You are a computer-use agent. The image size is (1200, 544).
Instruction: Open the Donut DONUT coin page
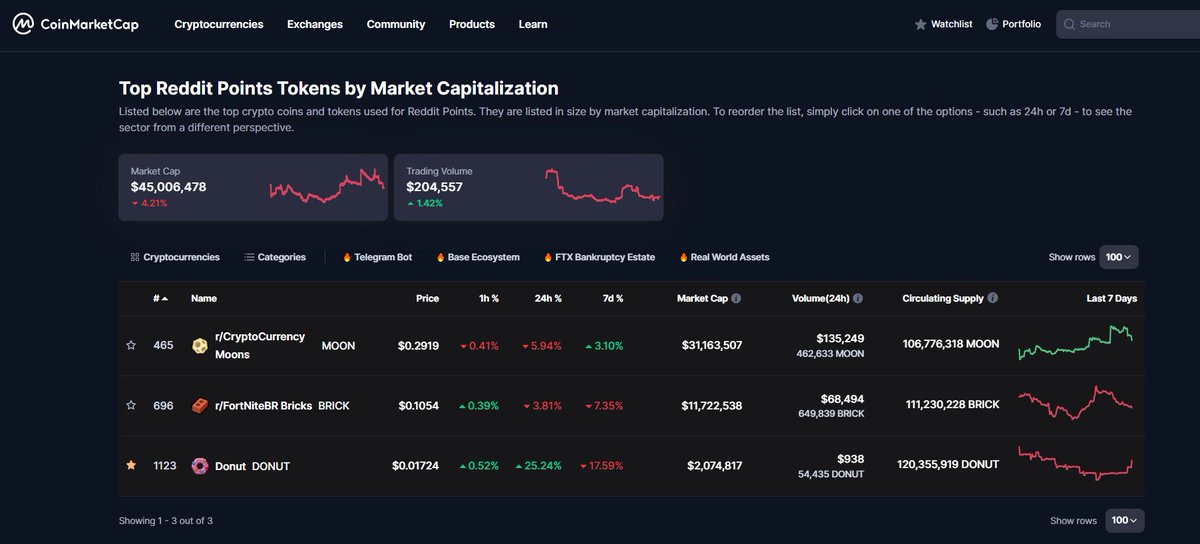pyautogui.click(x=252, y=466)
